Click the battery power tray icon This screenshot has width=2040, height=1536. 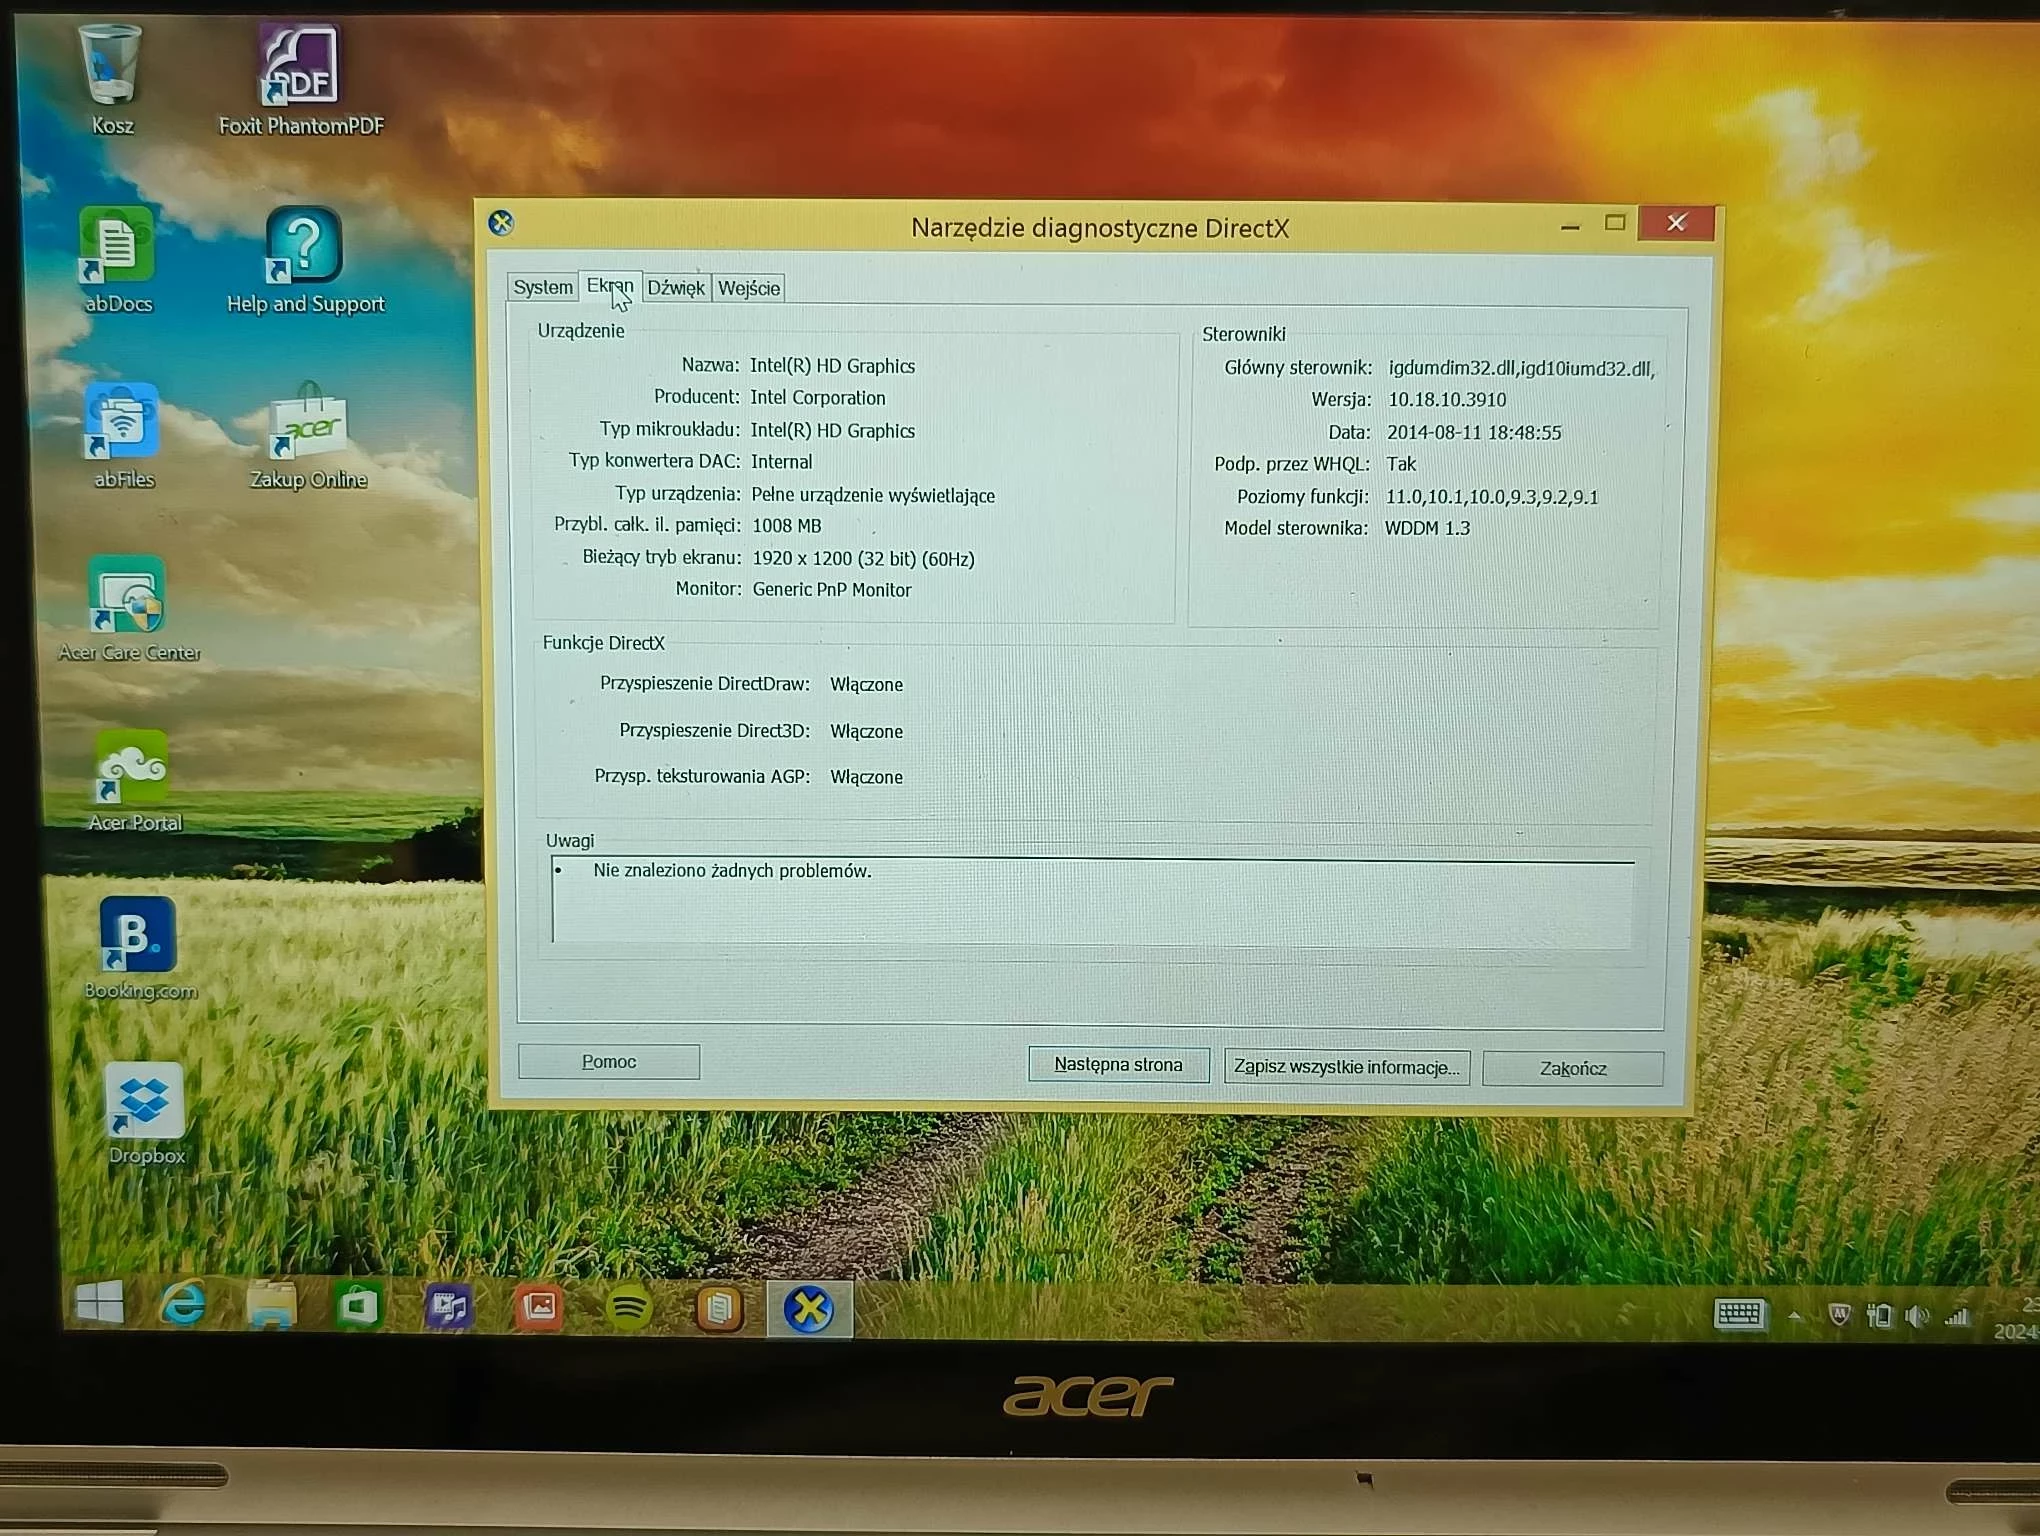[1878, 1317]
